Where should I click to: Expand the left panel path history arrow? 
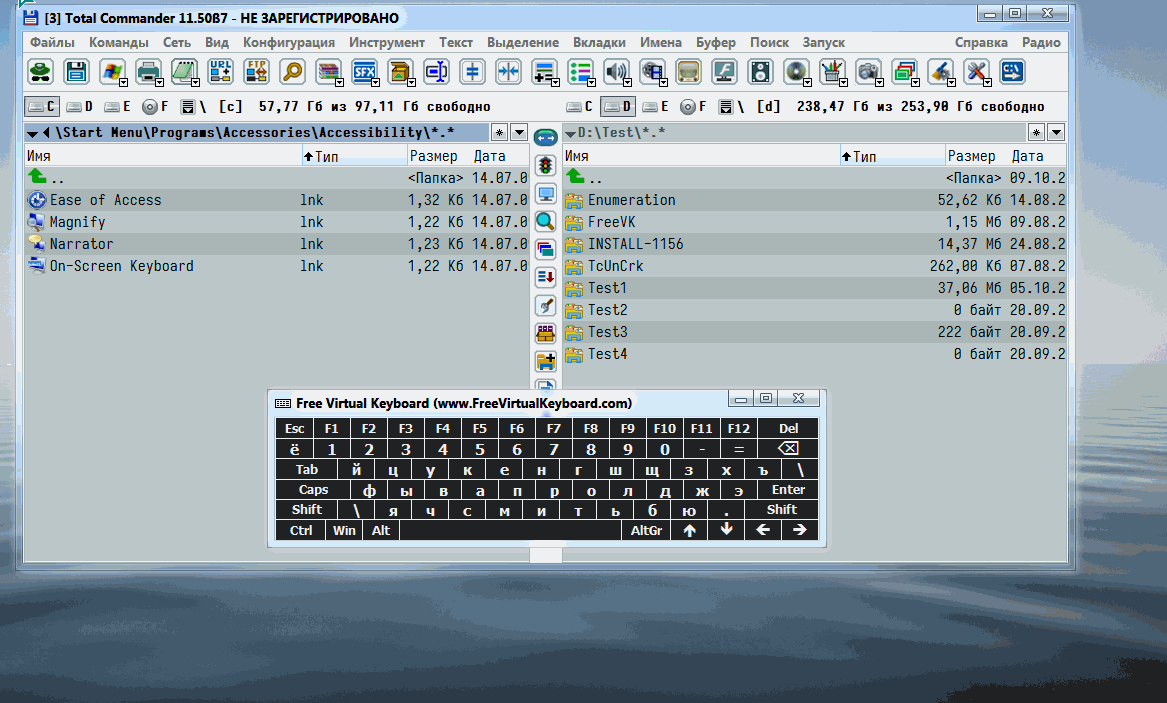tap(32, 133)
